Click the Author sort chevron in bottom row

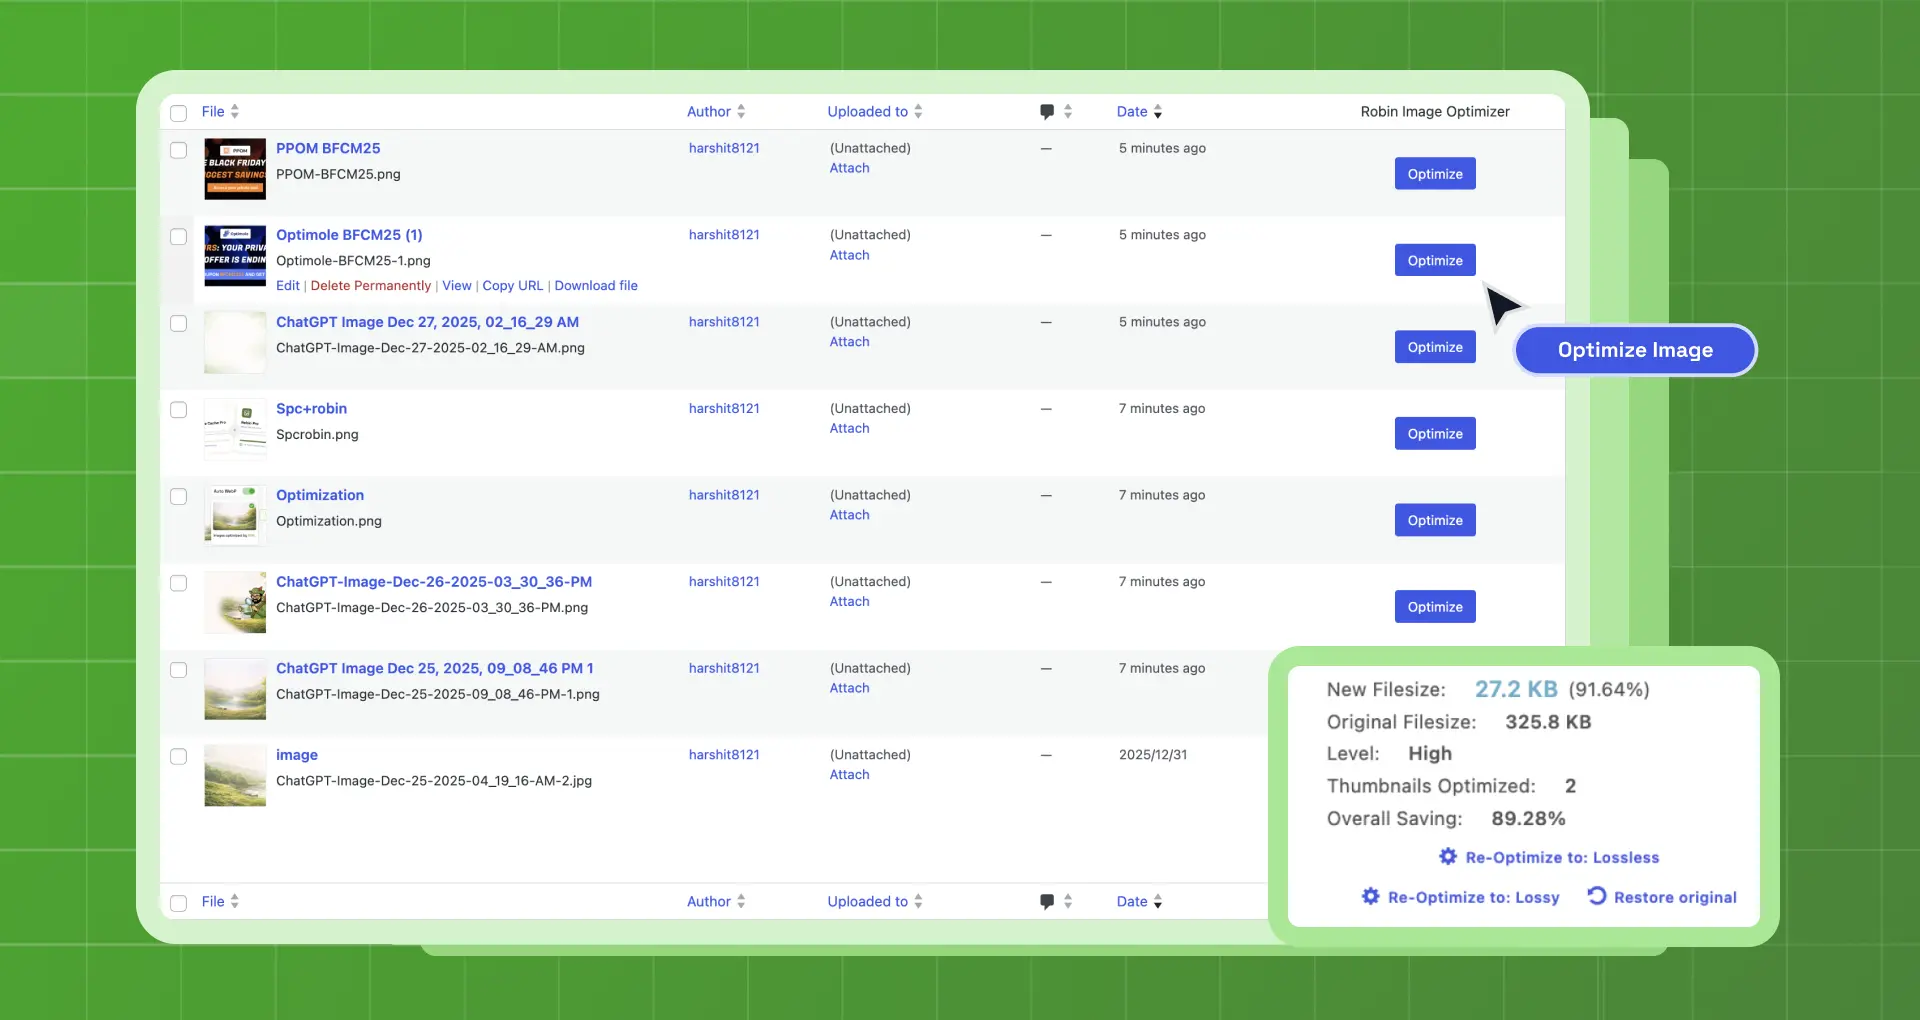click(741, 901)
